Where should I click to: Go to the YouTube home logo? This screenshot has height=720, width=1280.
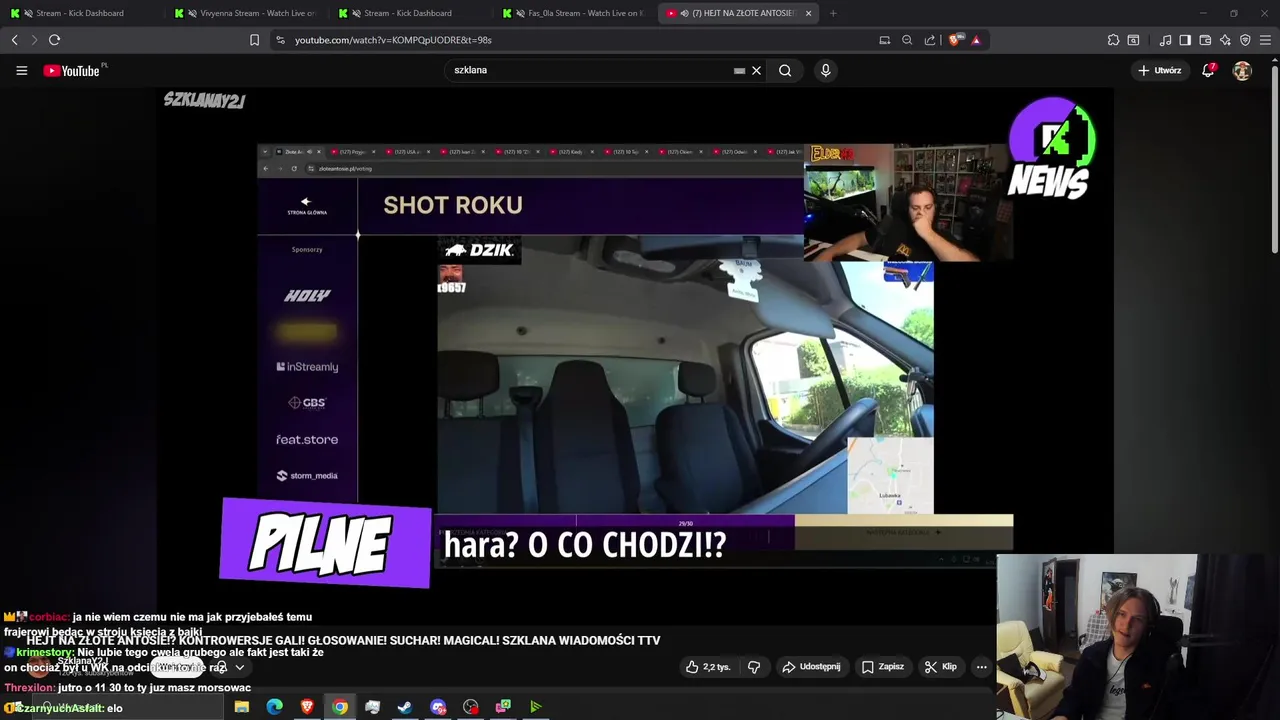pyautogui.click(x=72, y=70)
